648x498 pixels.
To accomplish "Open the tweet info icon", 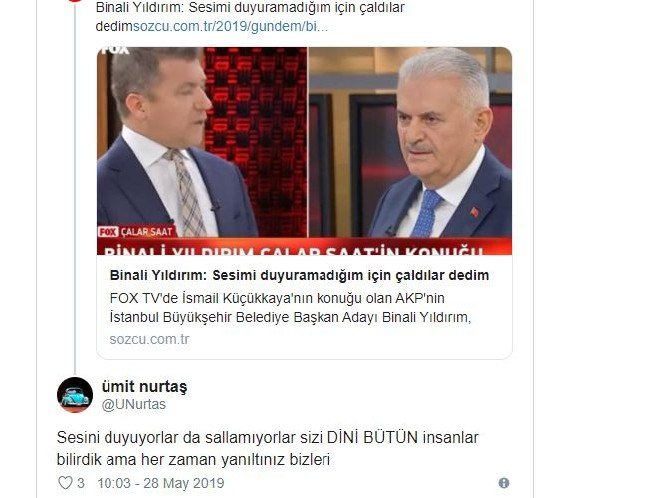I will pyautogui.click(x=503, y=483).
